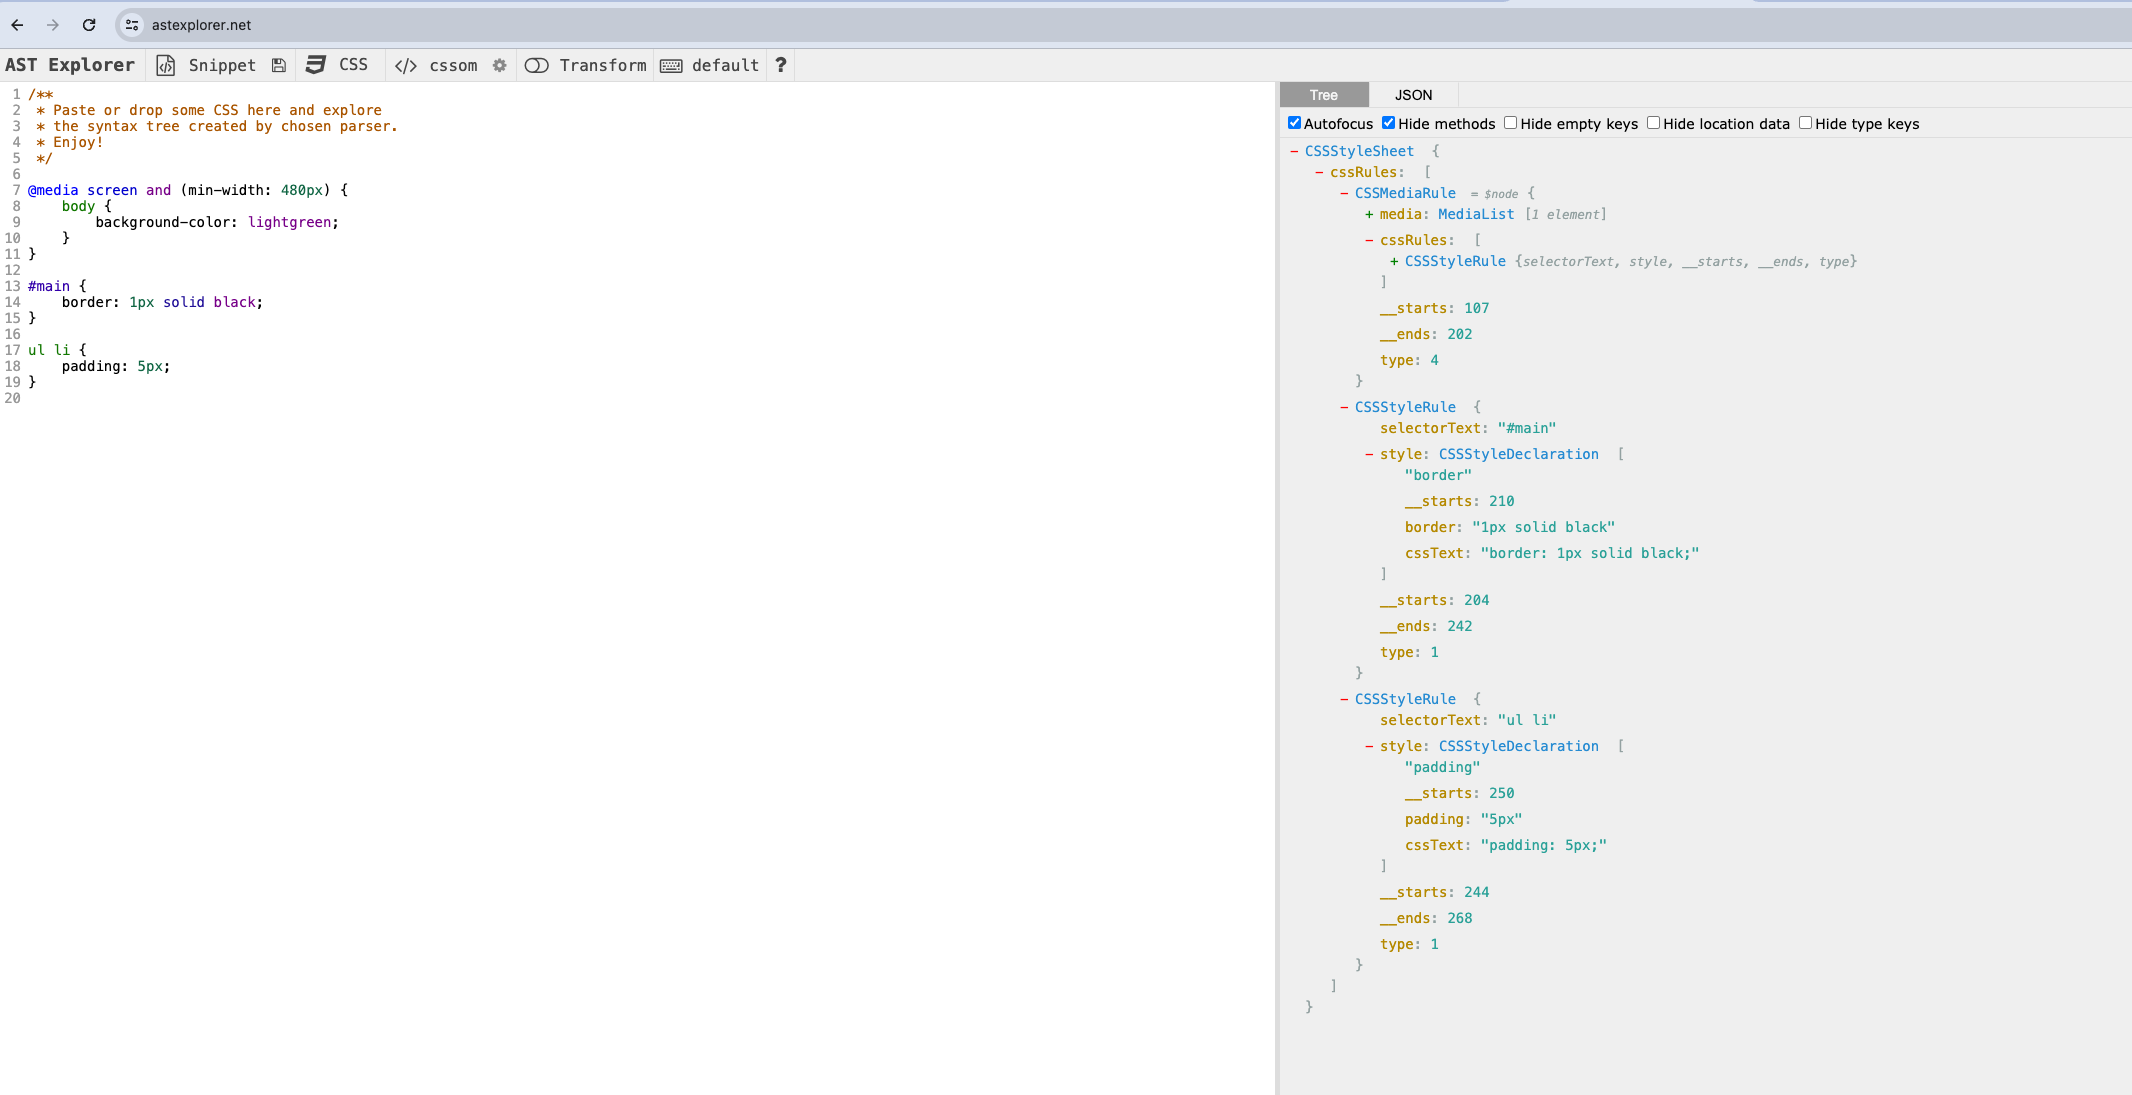Click the background-color: lightgreen line
This screenshot has height=1095, width=2132.
click(x=217, y=222)
